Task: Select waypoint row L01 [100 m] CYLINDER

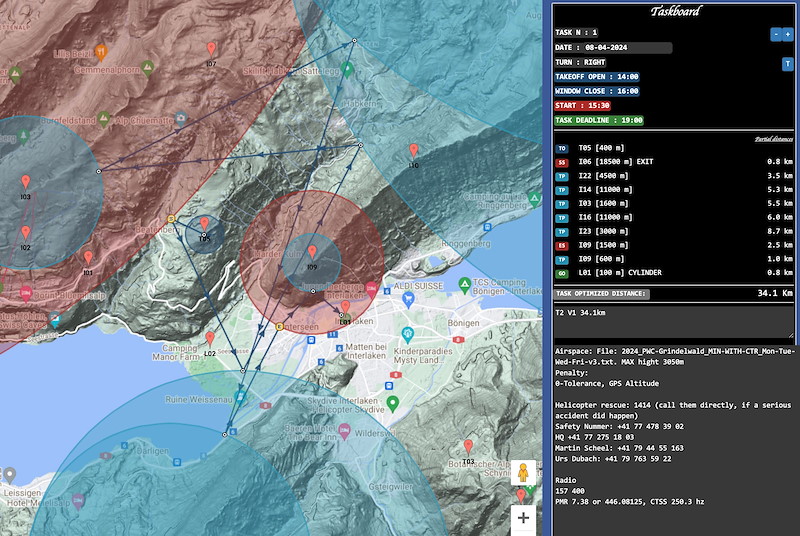Action: click(673, 273)
